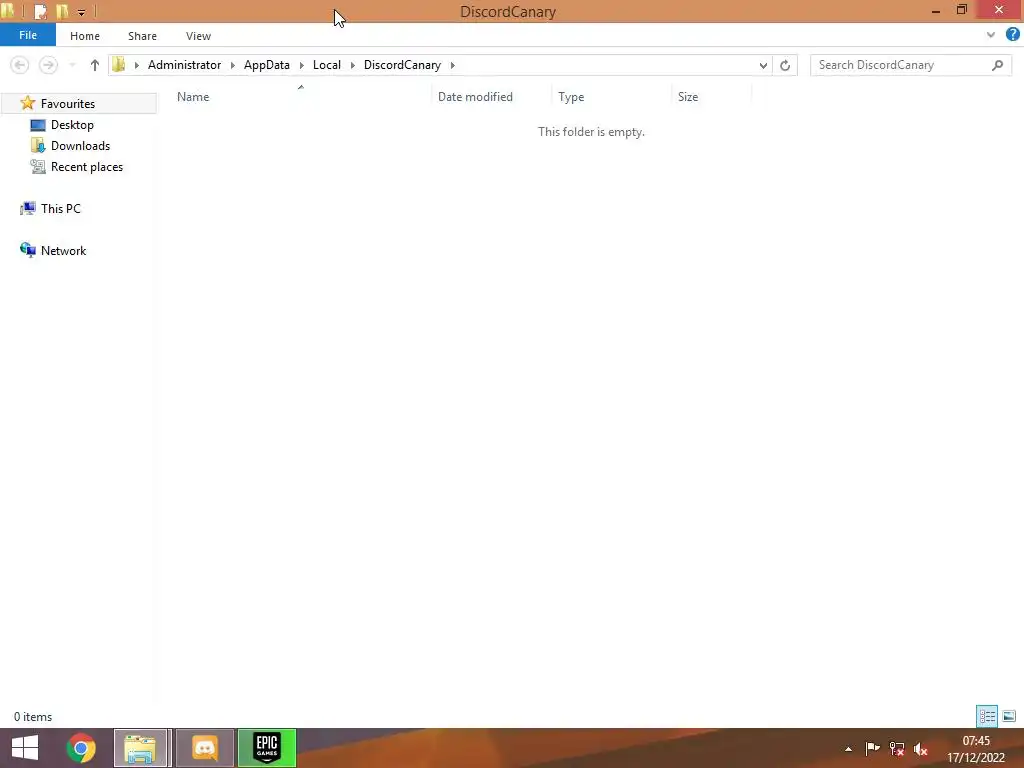Sort by the Name column header
The height and width of the screenshot is (768, 1024).
193,97
